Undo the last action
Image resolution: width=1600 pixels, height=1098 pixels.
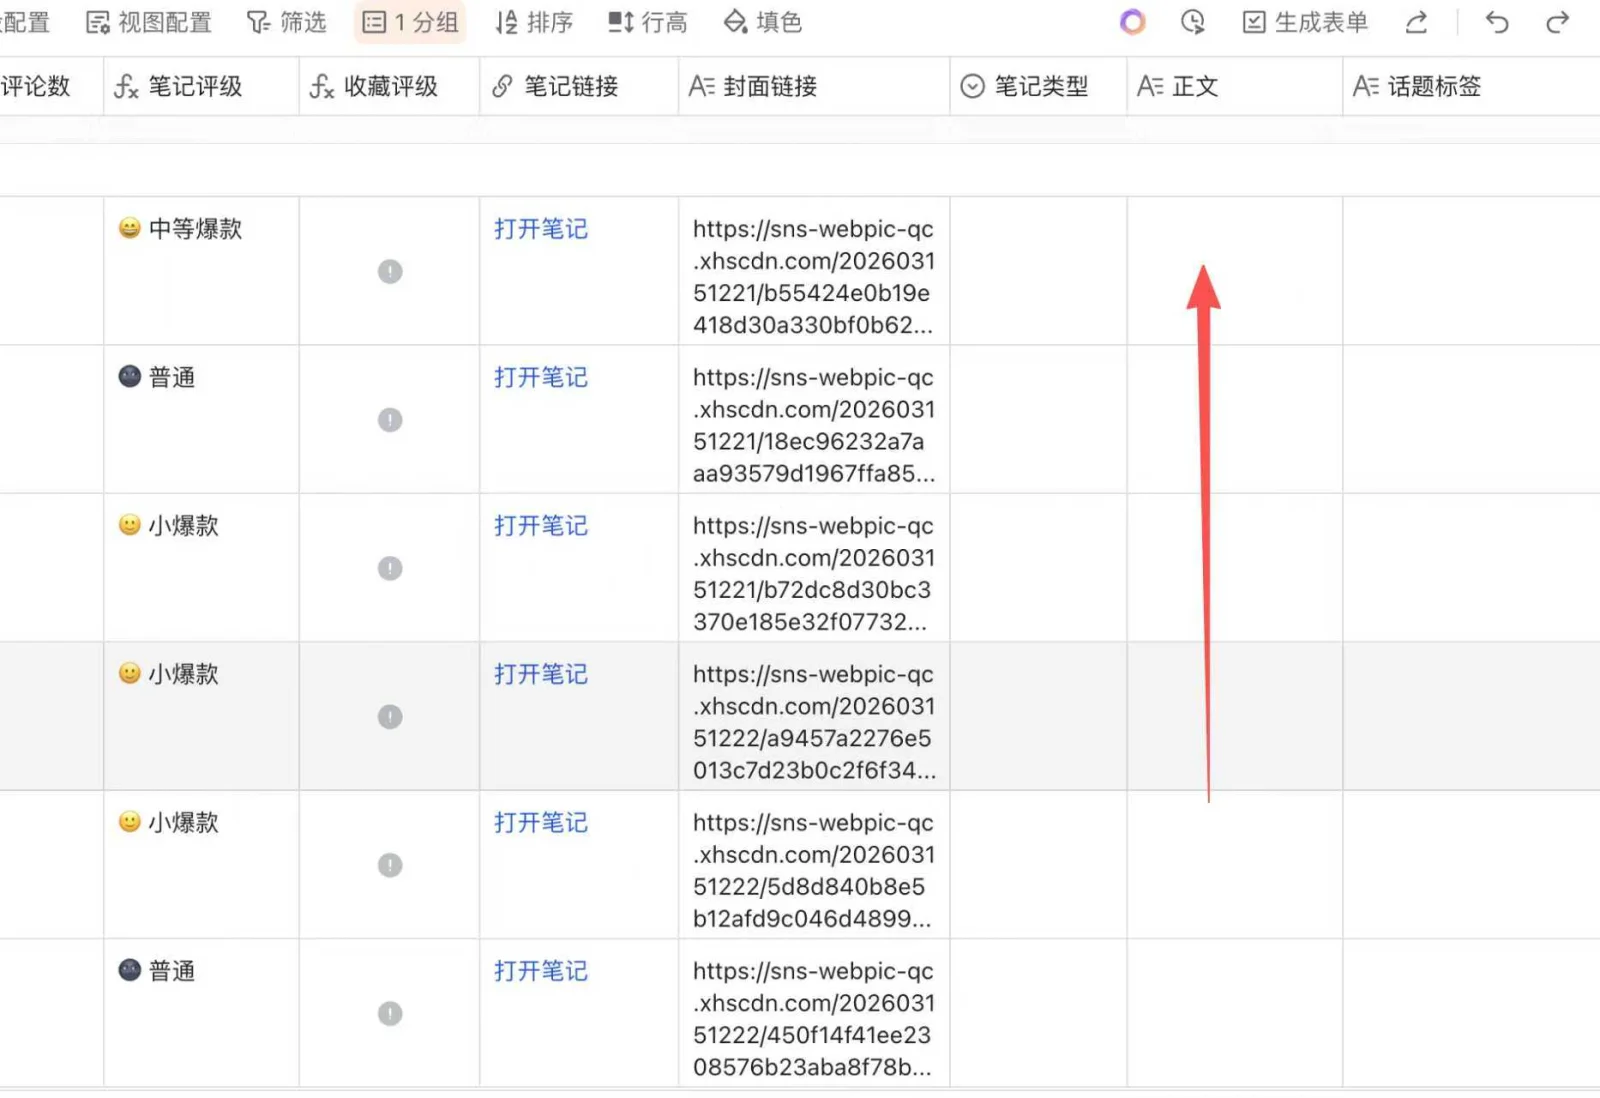(x=1497, y=22)
